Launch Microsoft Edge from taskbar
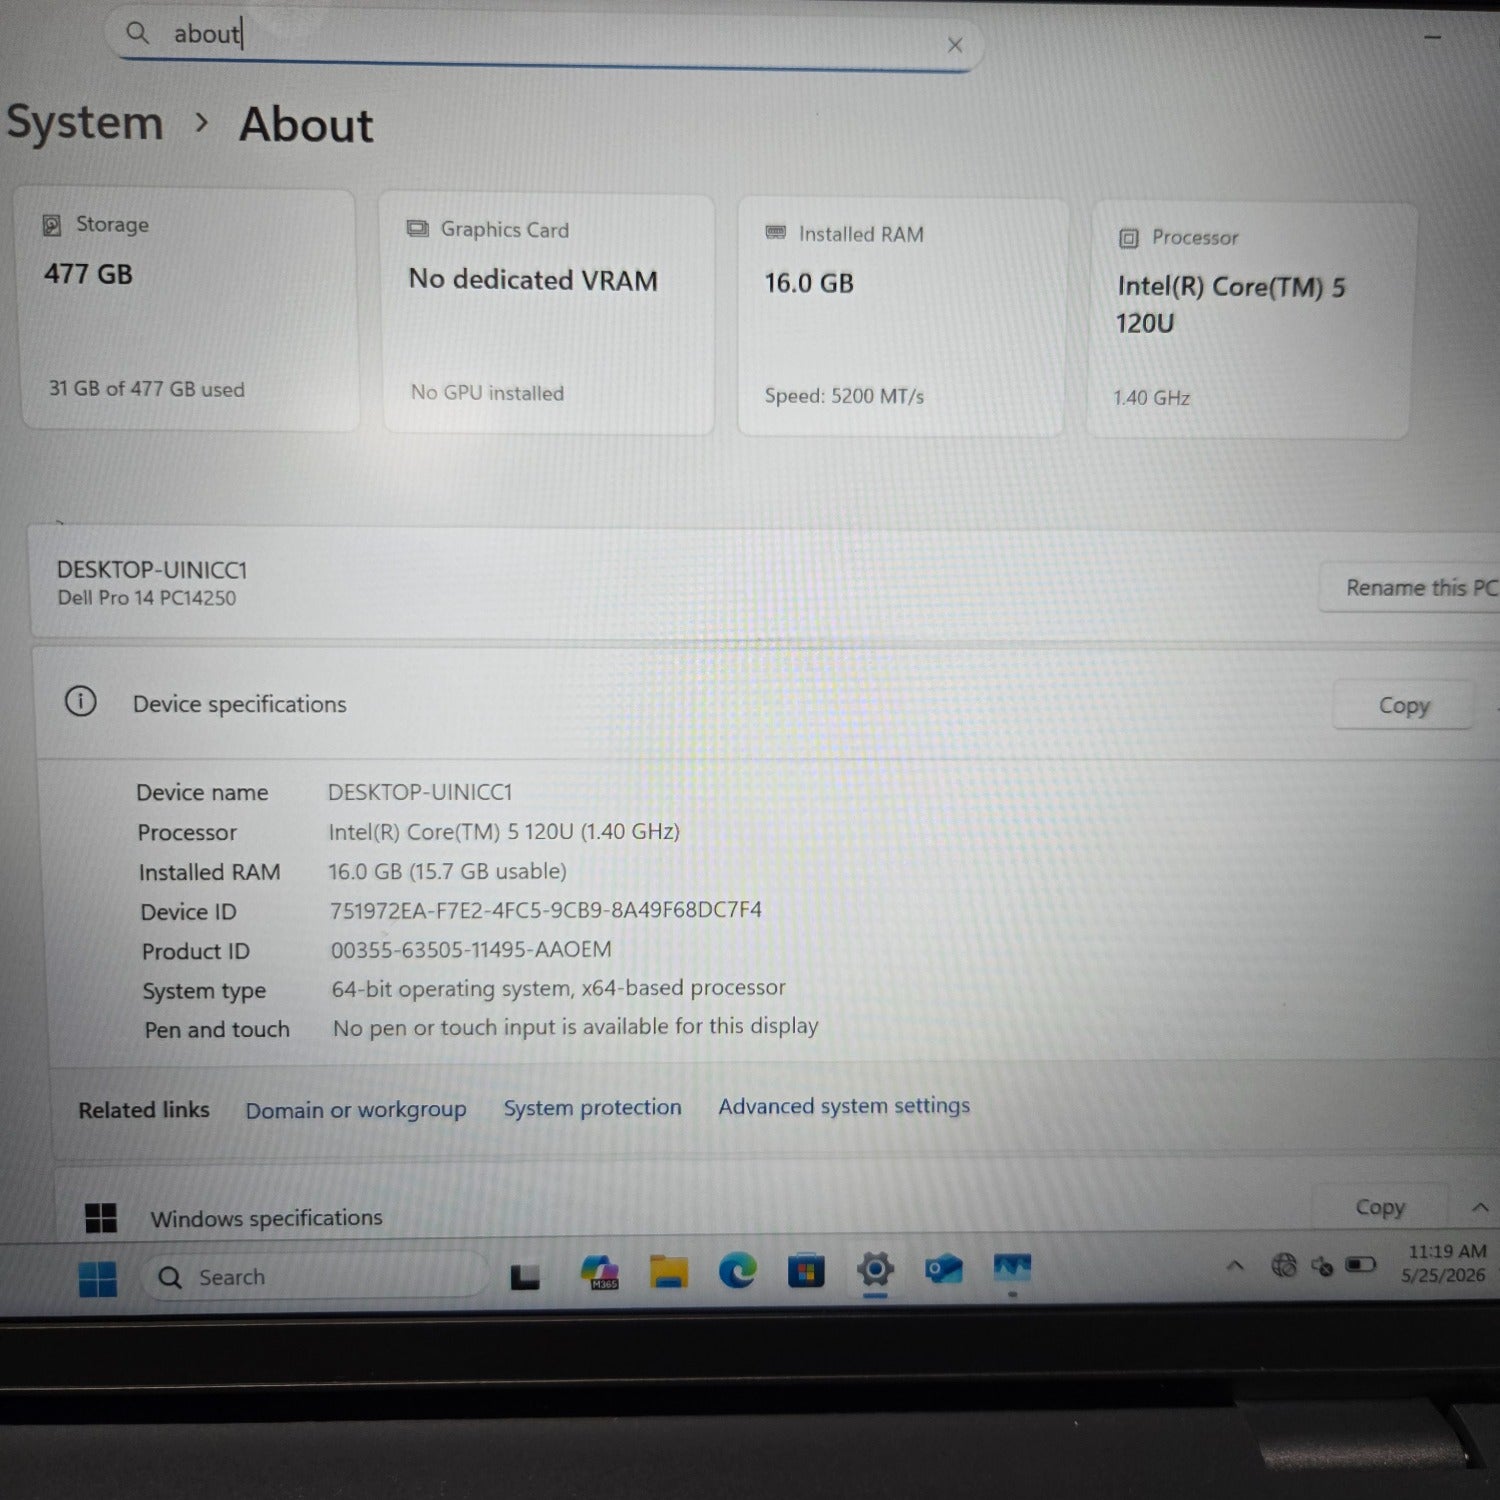Screen dimensions: 1500x1500 click(738, 1270)
